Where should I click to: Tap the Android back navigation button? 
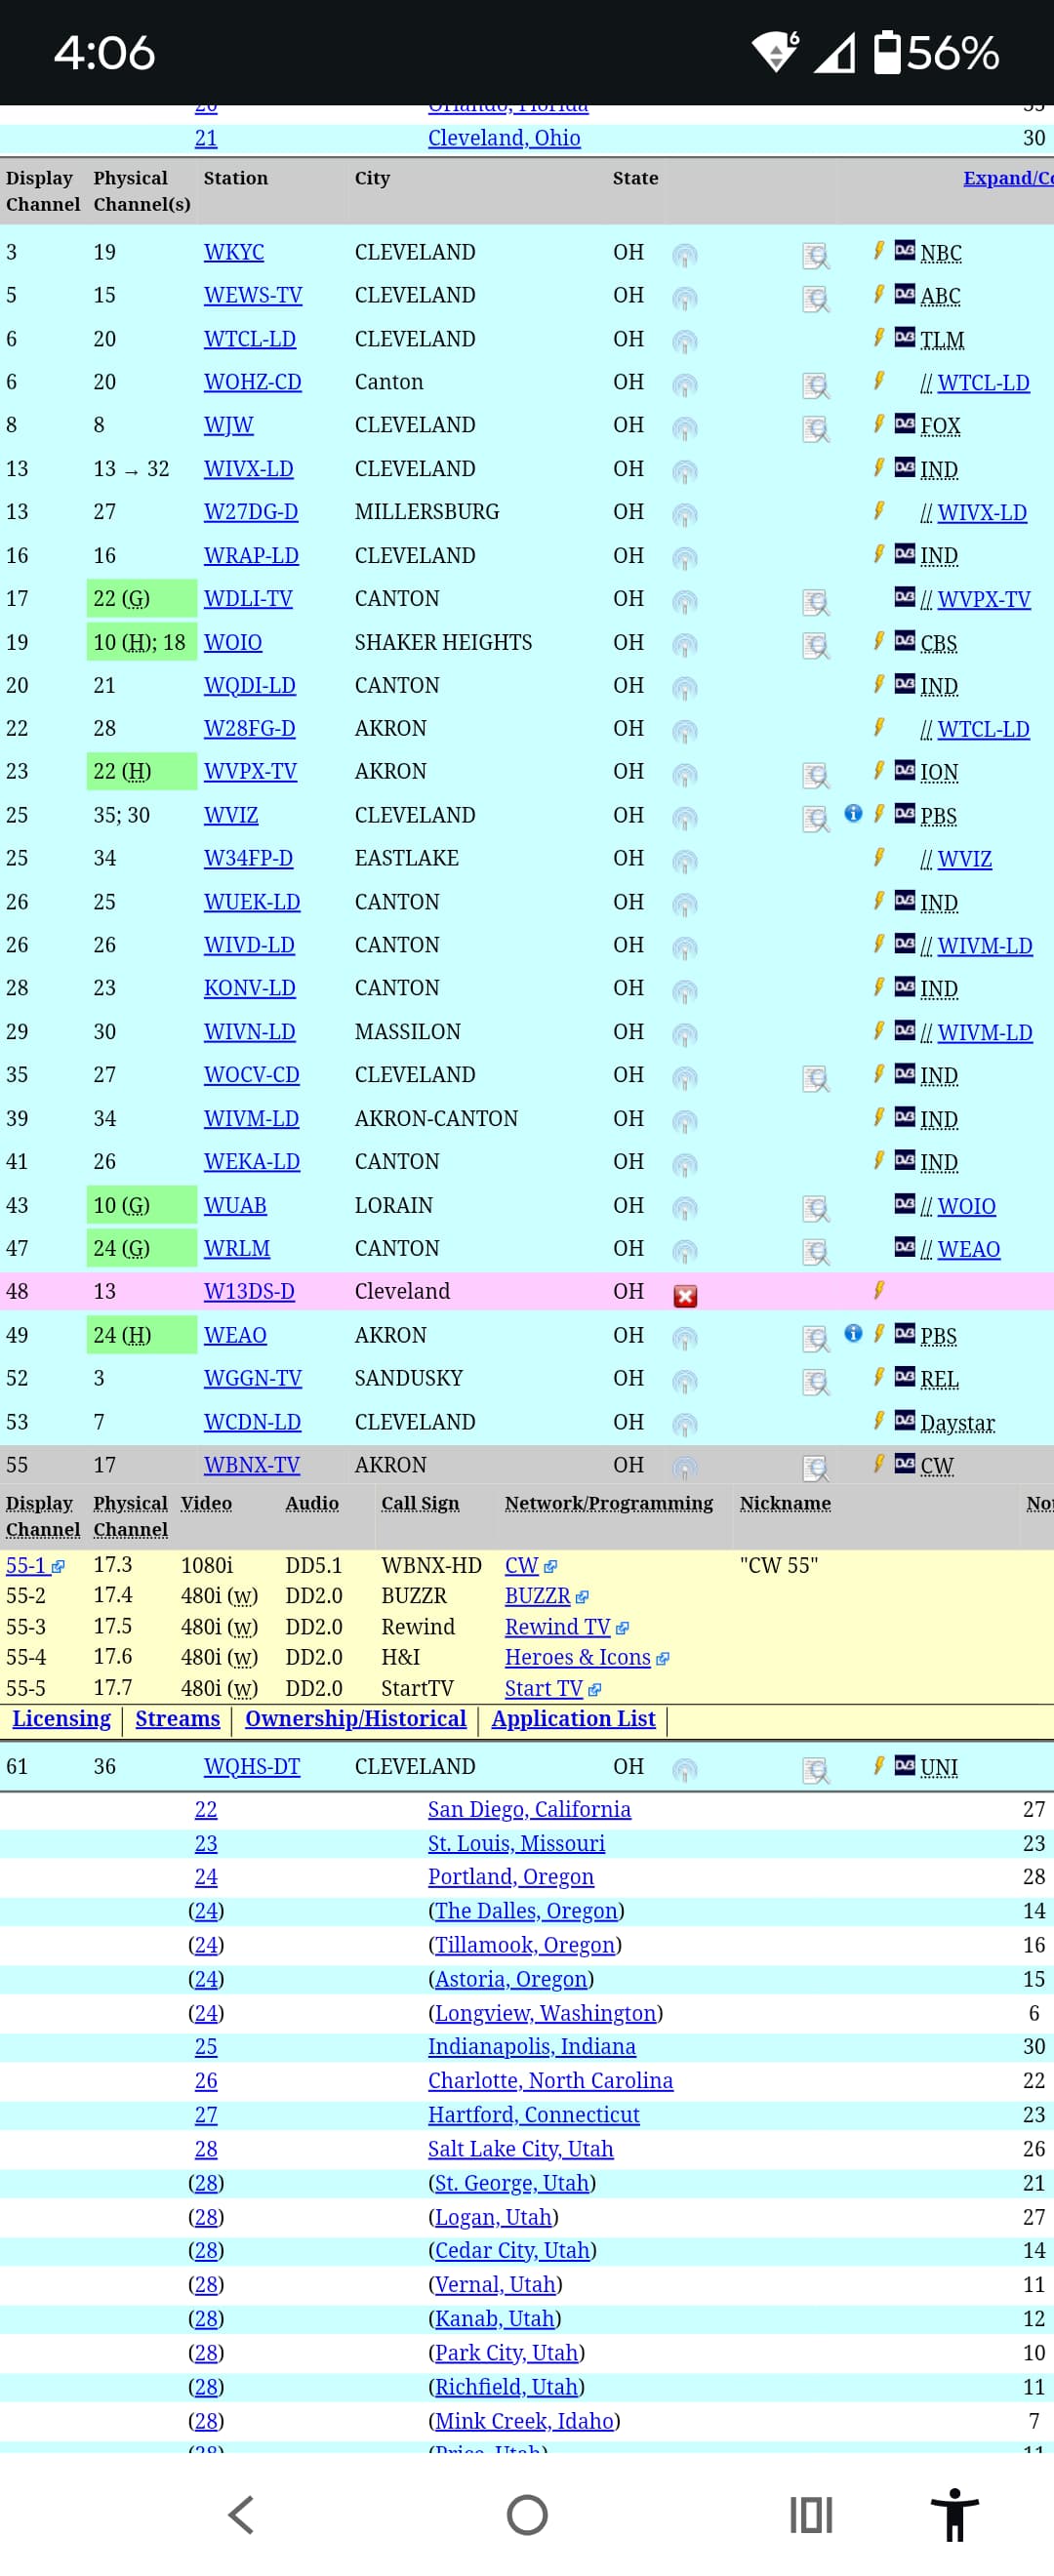coord(241,2514)
